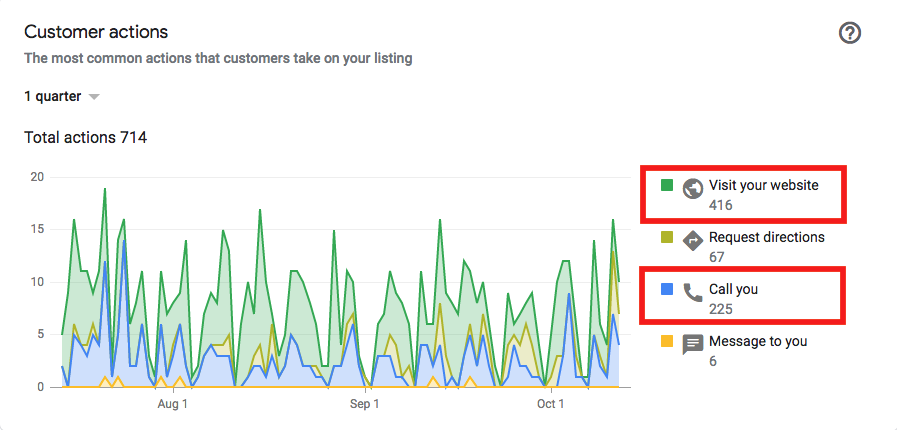Click the Message to you legend label
This screenshot has width=897, height=430.
click(758, 341)
